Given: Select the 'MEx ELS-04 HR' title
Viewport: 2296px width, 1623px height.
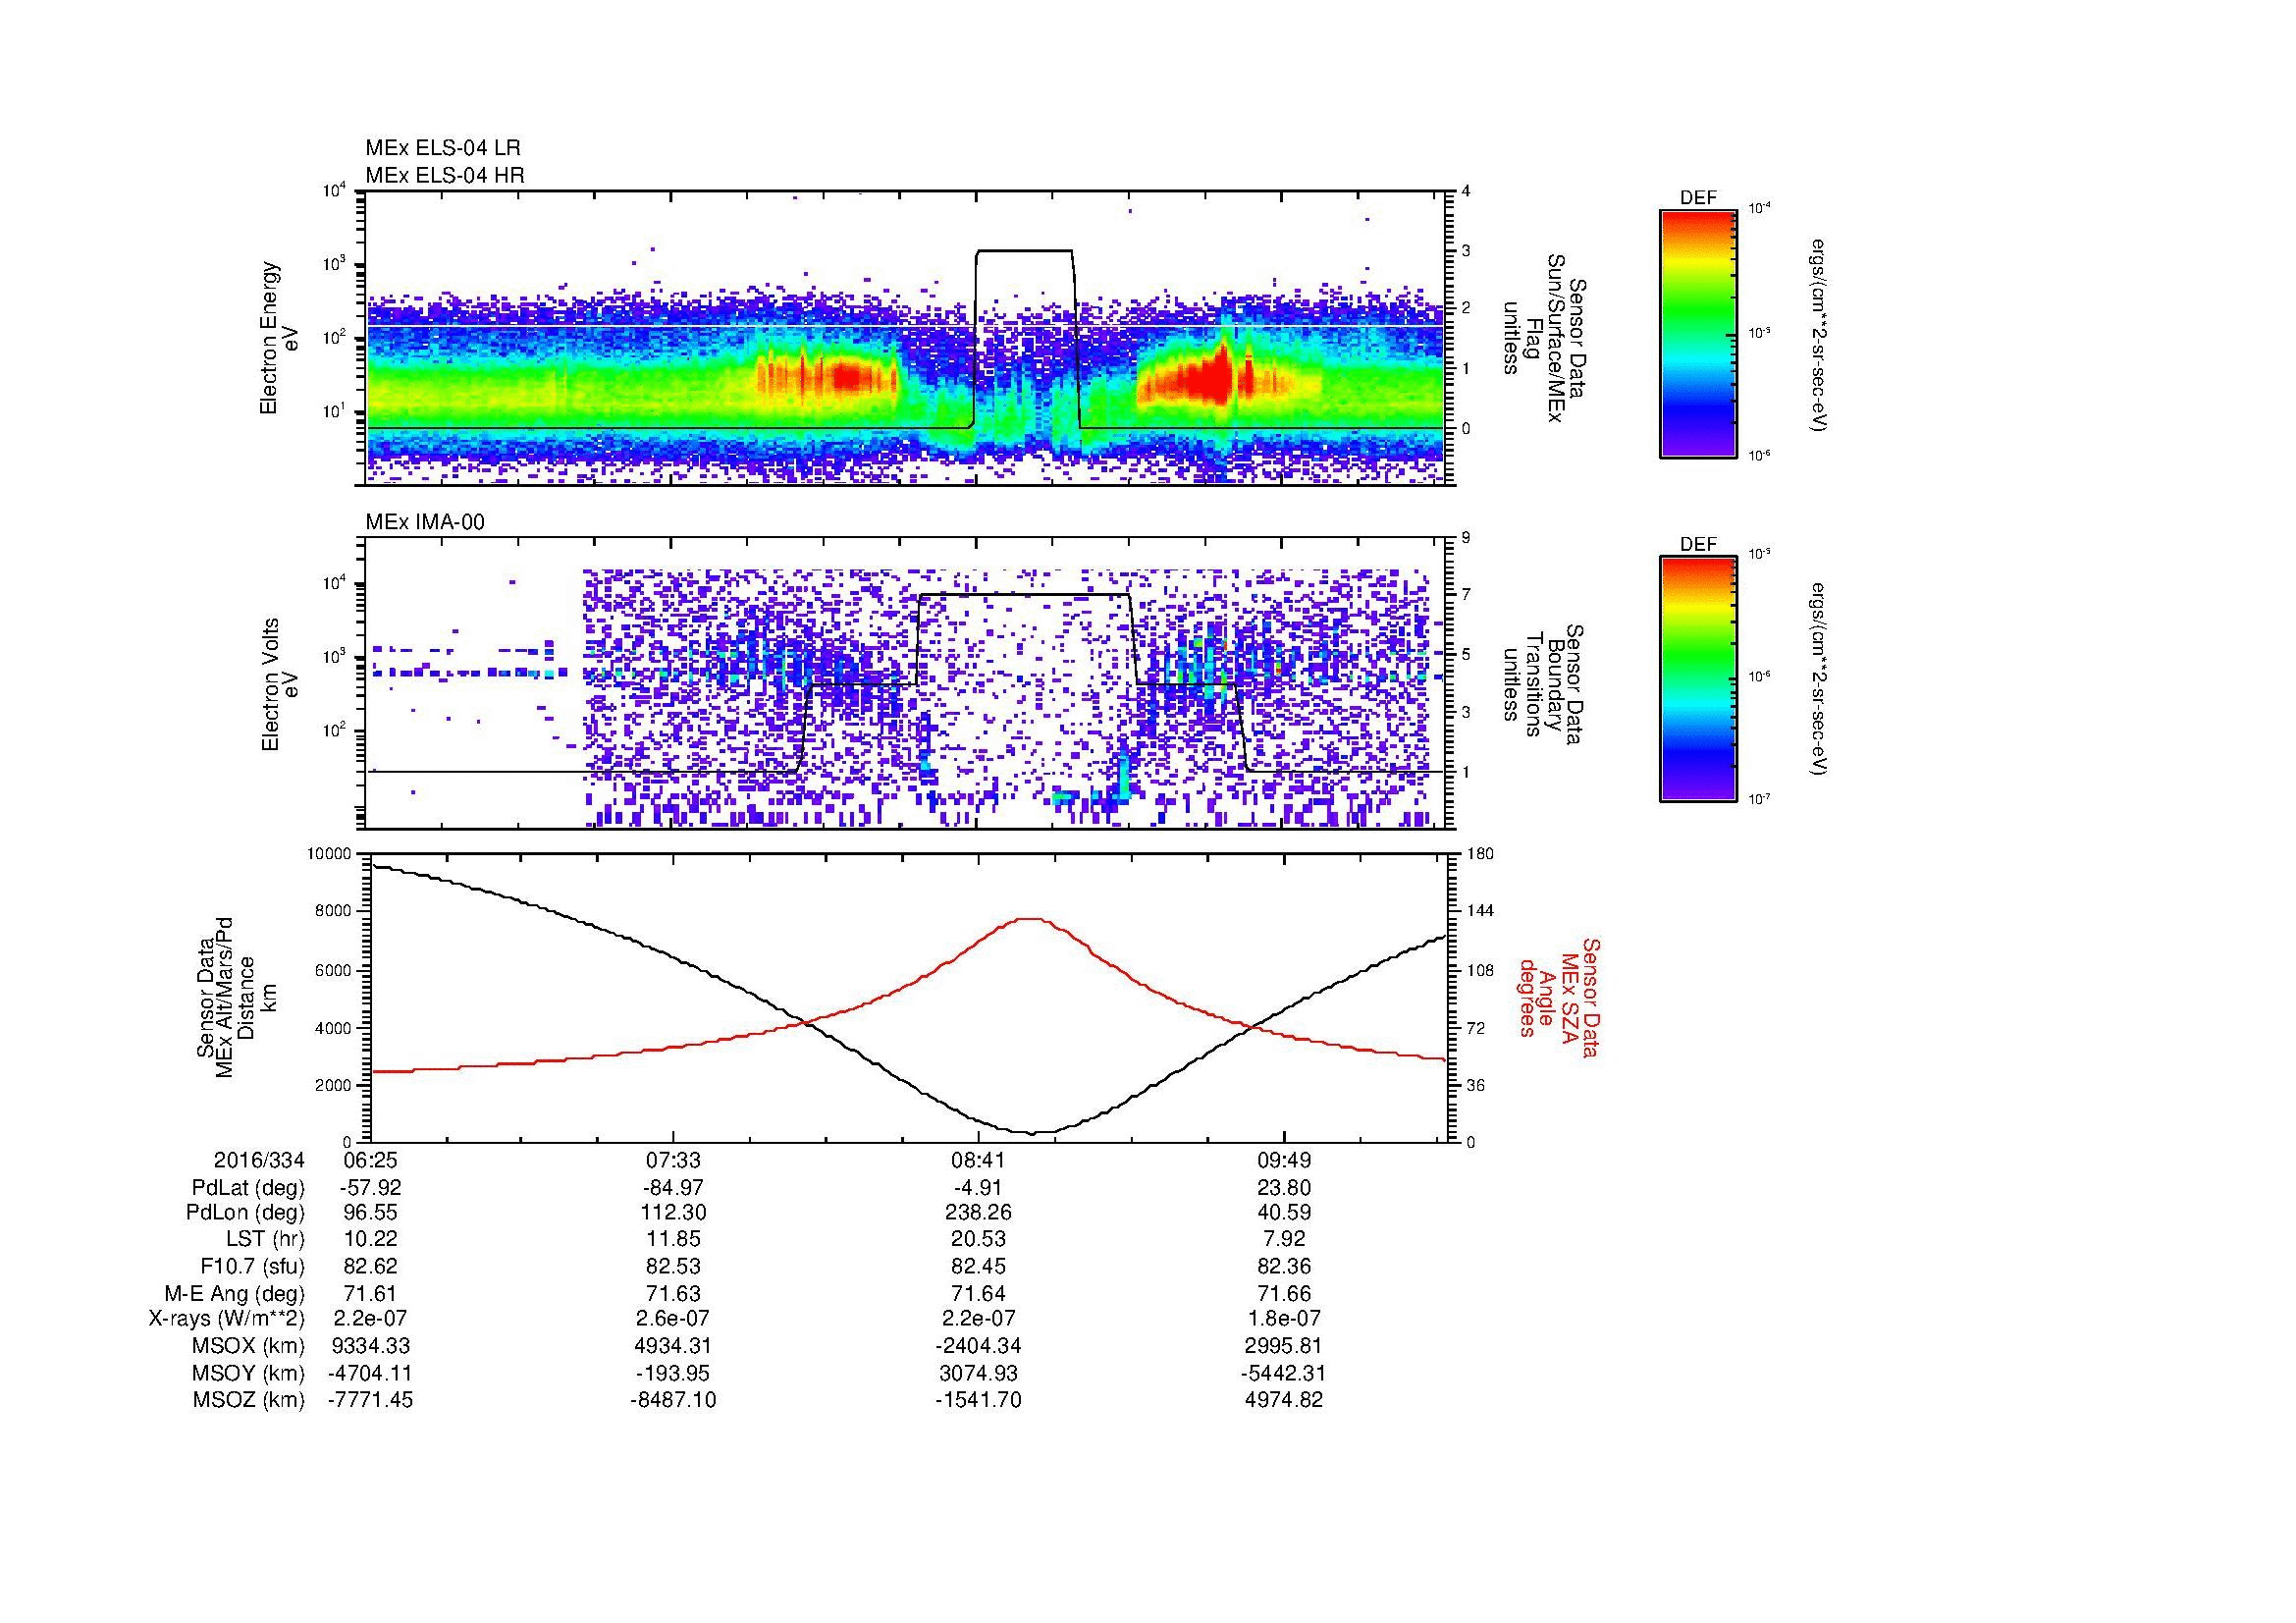Looking at the screenshot, I should click(445, 176).
